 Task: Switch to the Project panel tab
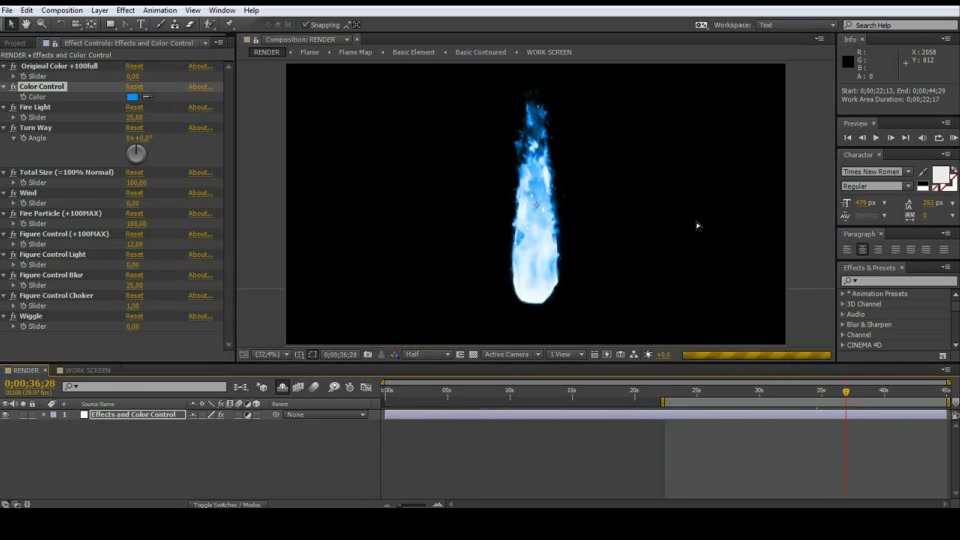15,43
